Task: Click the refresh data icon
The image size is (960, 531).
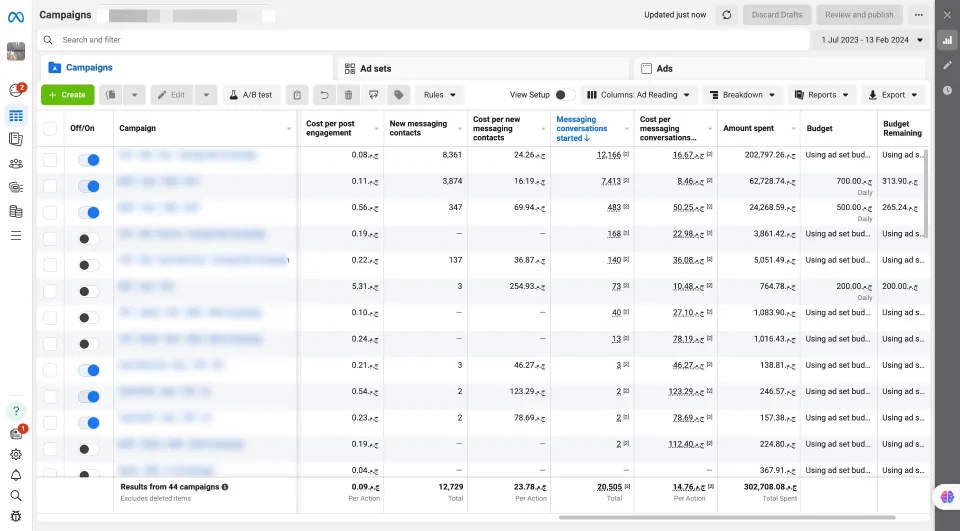Action: coord(727,15)
